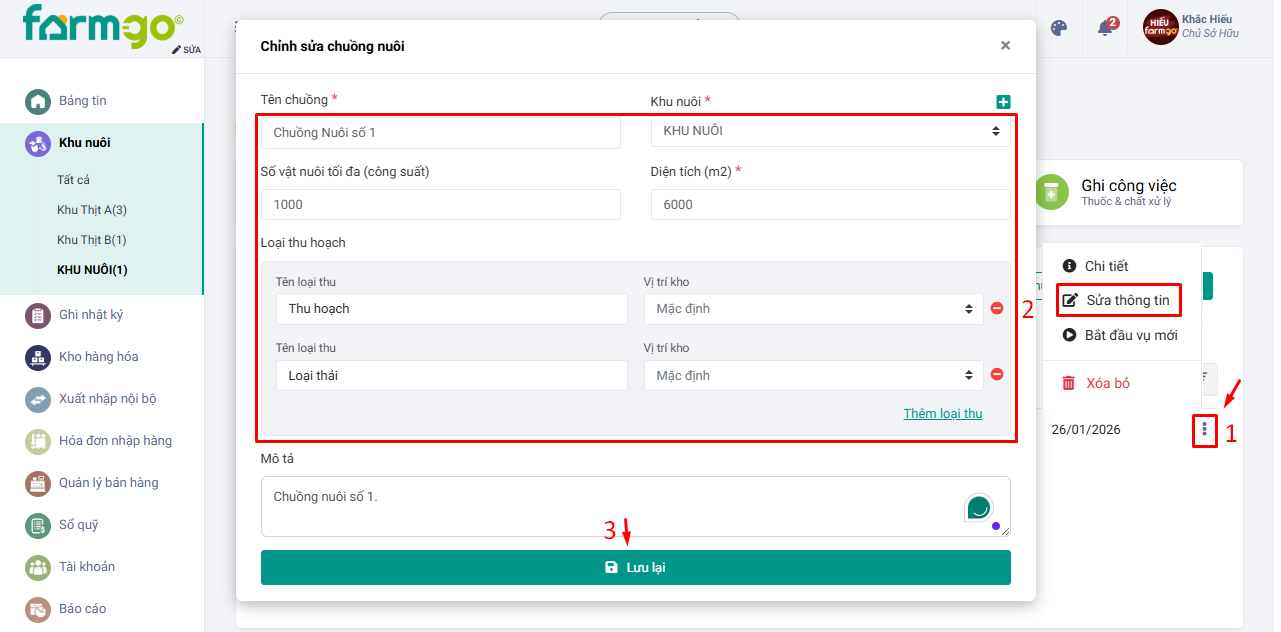Click green plus icon beside Khu nuôi
Viewport: 1281px width, 632px height.
[1003, 102]
